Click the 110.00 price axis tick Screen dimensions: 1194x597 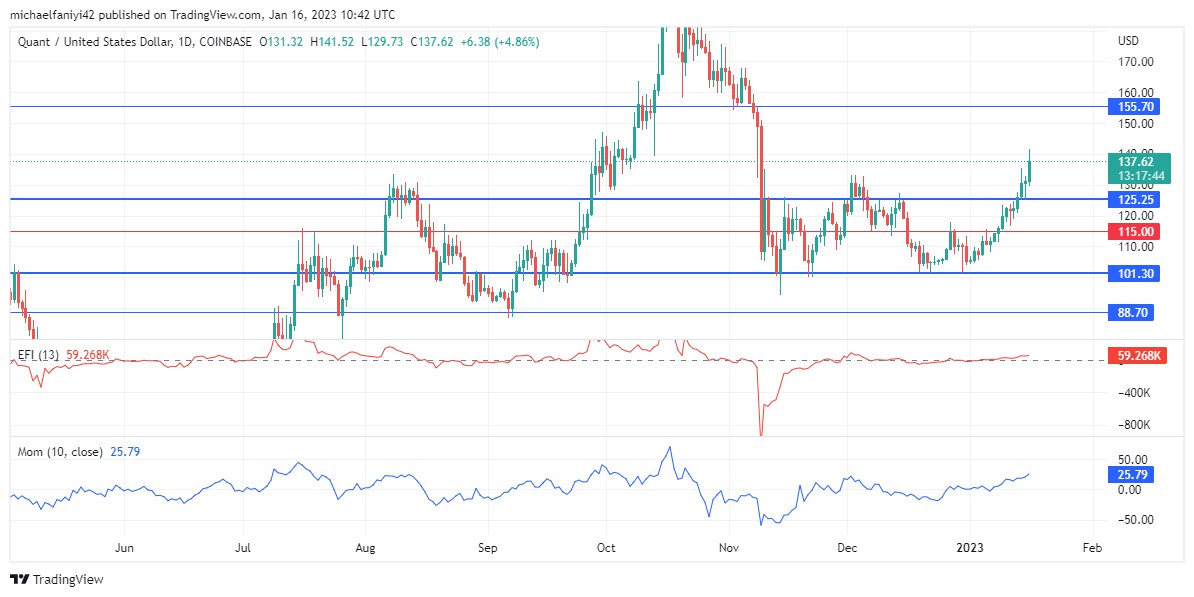[x=1135, y=247]
